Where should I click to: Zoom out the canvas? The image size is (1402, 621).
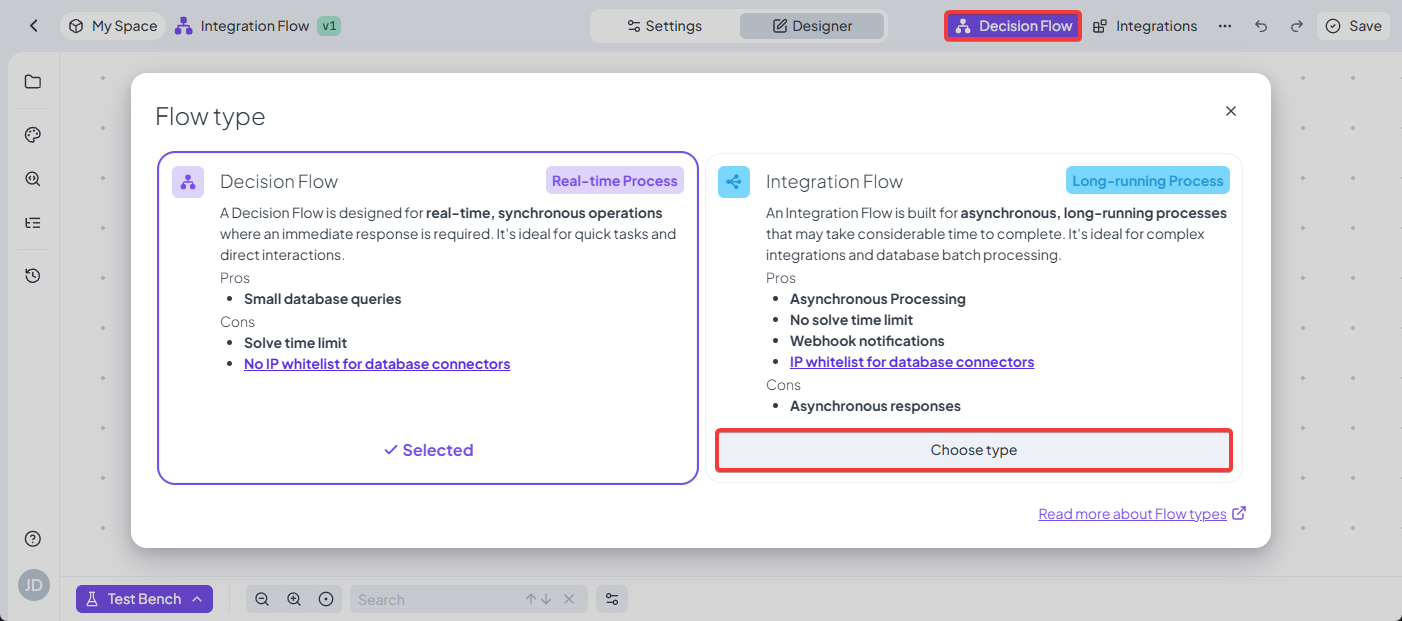[x=262, y=599]
